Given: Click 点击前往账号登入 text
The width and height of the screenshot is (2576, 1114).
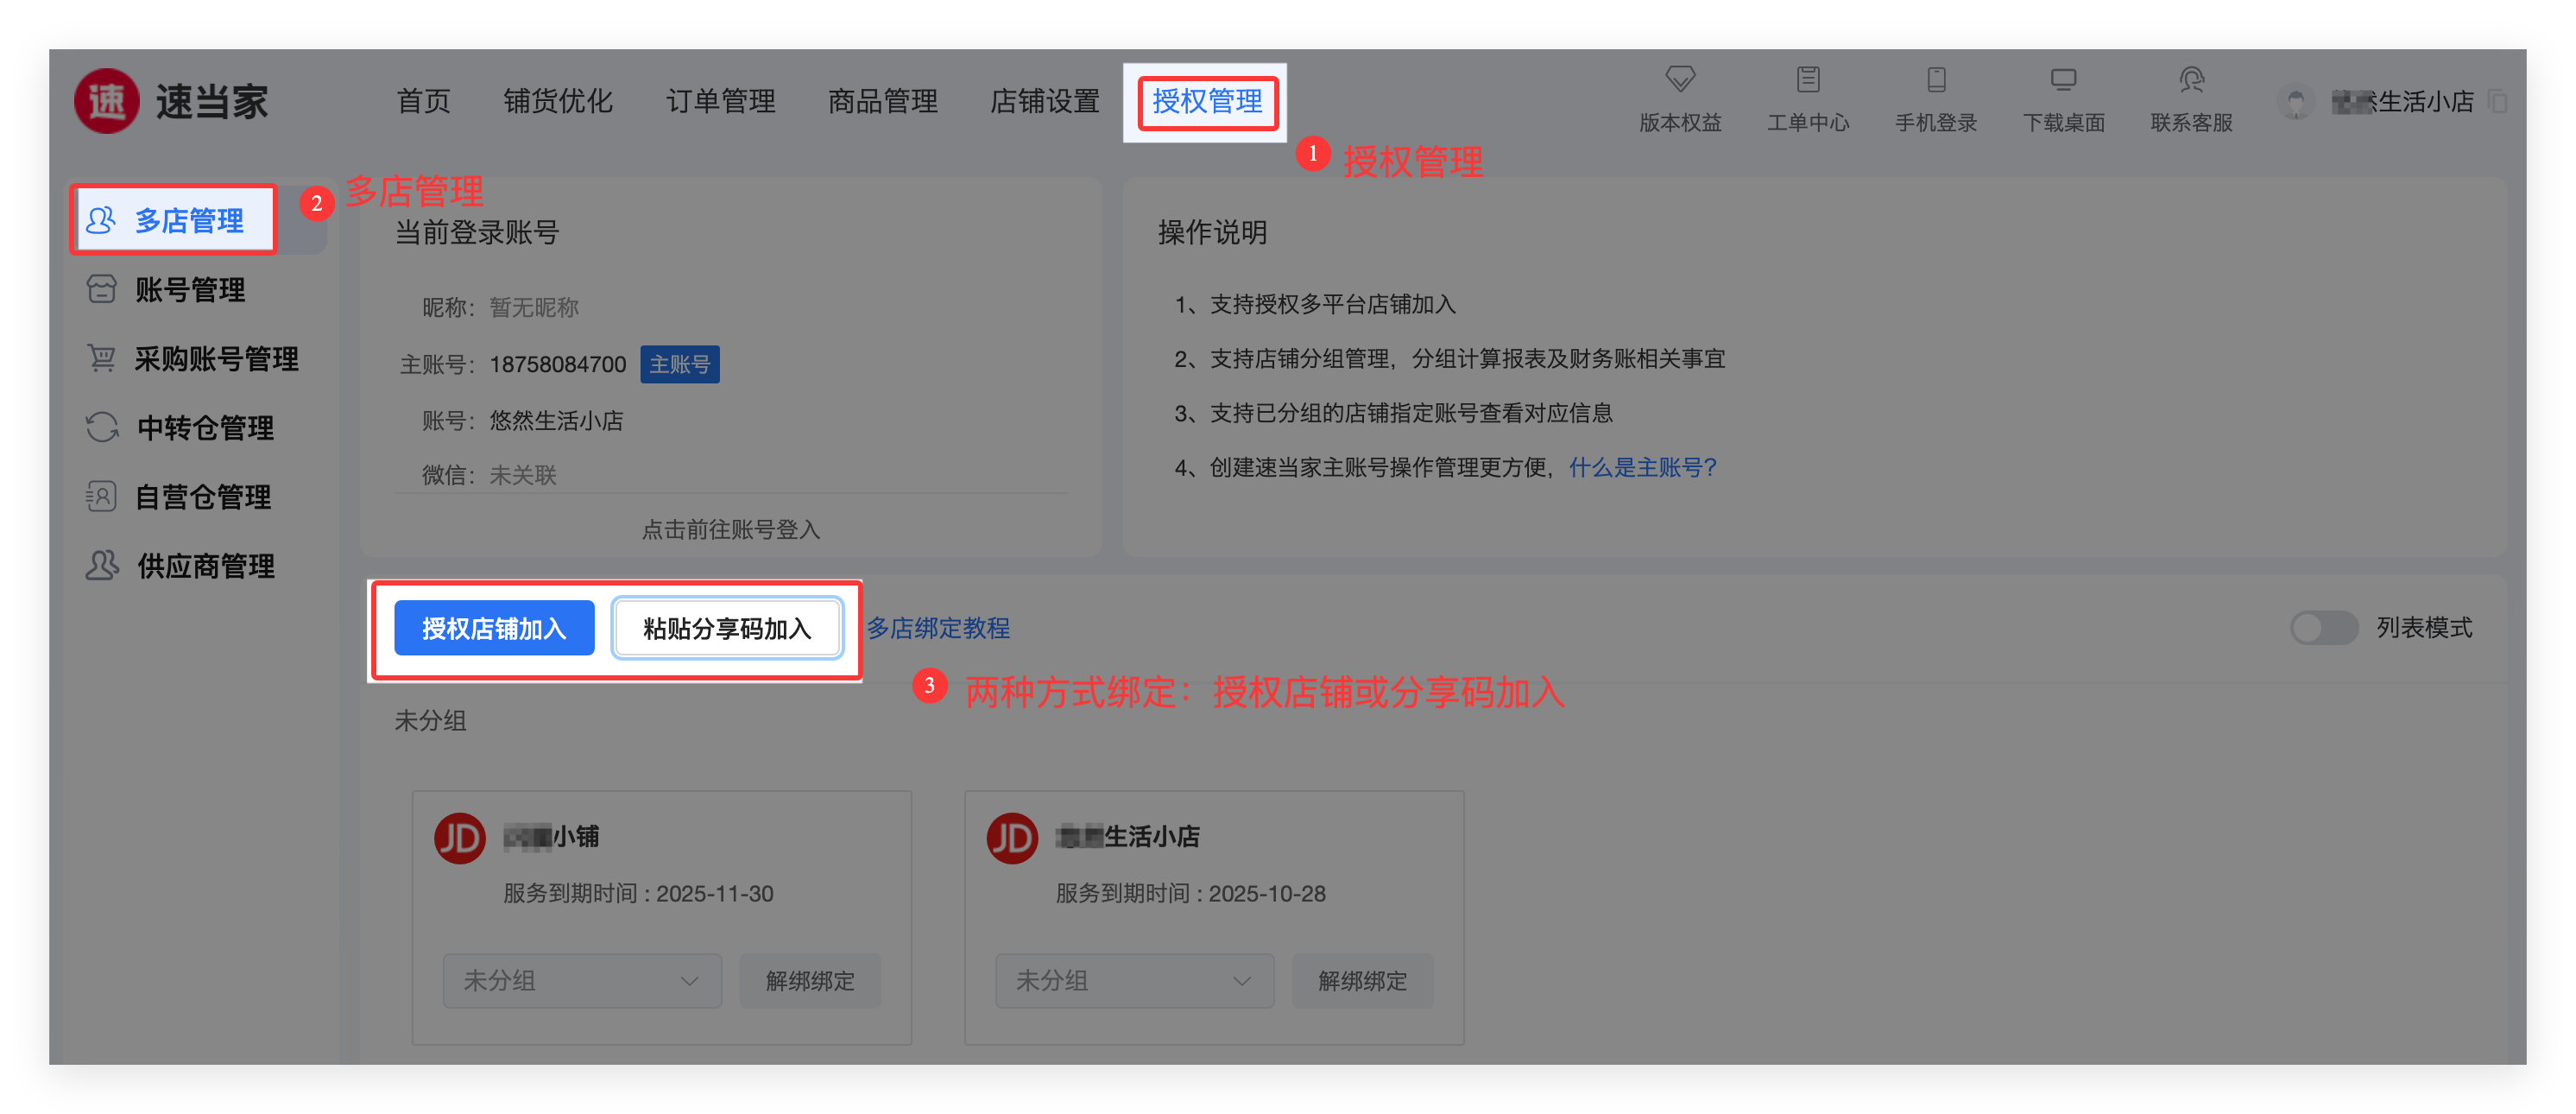Looking at the screenshot, I should click(731, 529).
